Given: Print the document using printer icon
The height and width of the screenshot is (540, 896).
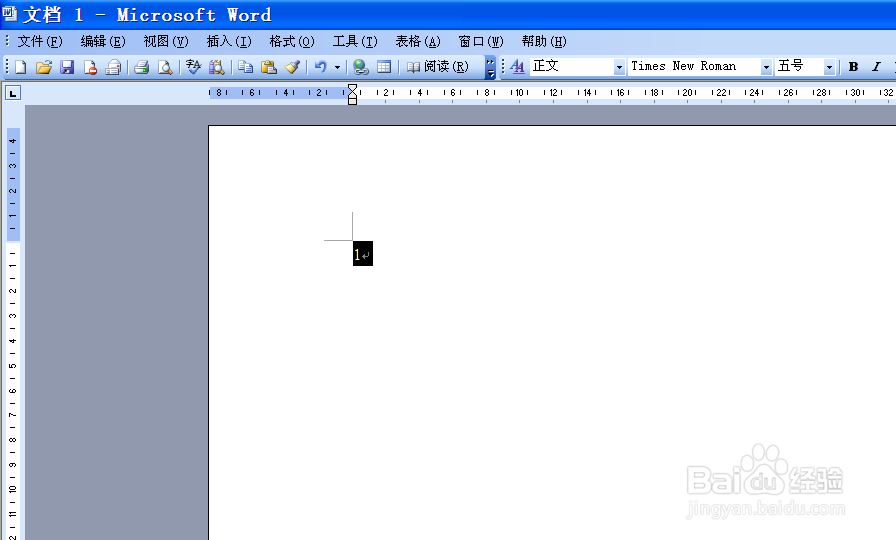Looking at the screenshot, I should (142, 67).
